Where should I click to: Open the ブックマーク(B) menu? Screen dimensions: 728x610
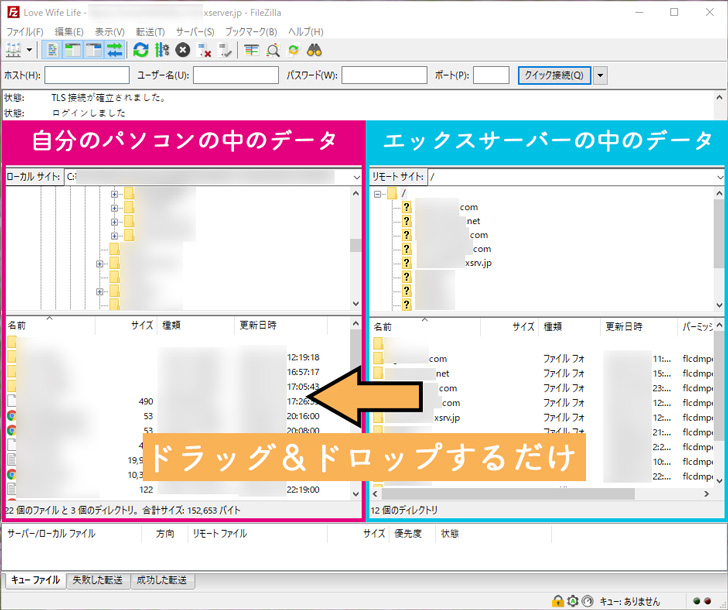tap(252, 32)
